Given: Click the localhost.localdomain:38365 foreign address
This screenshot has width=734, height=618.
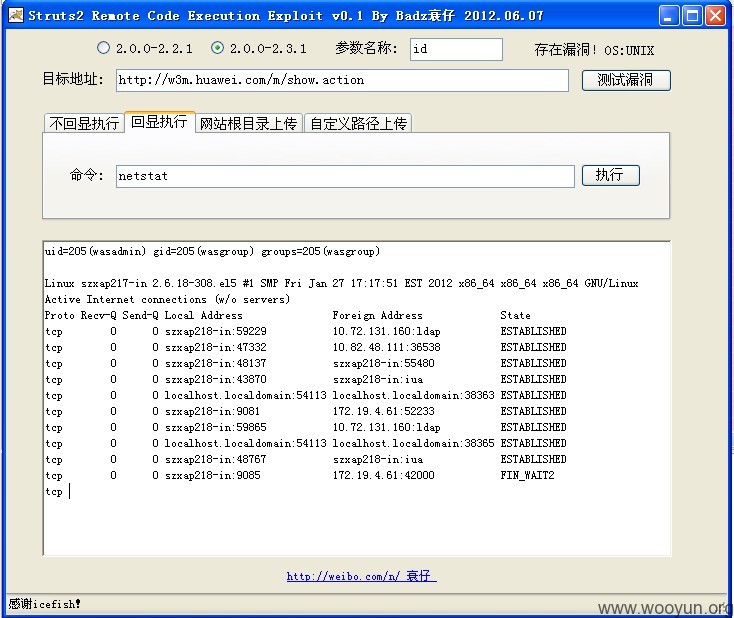Looking at the screenshot, I should 413,443.
